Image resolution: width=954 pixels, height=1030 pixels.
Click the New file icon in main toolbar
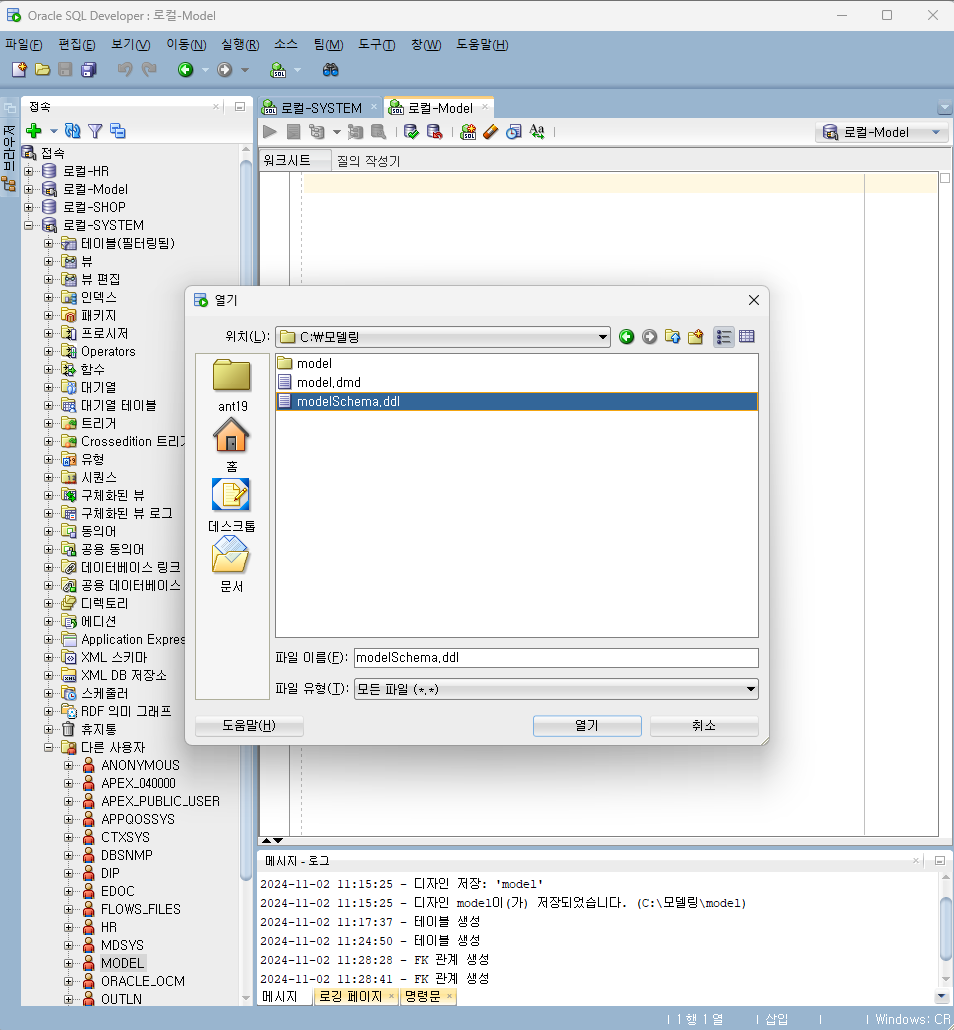(x=19, y=70)
